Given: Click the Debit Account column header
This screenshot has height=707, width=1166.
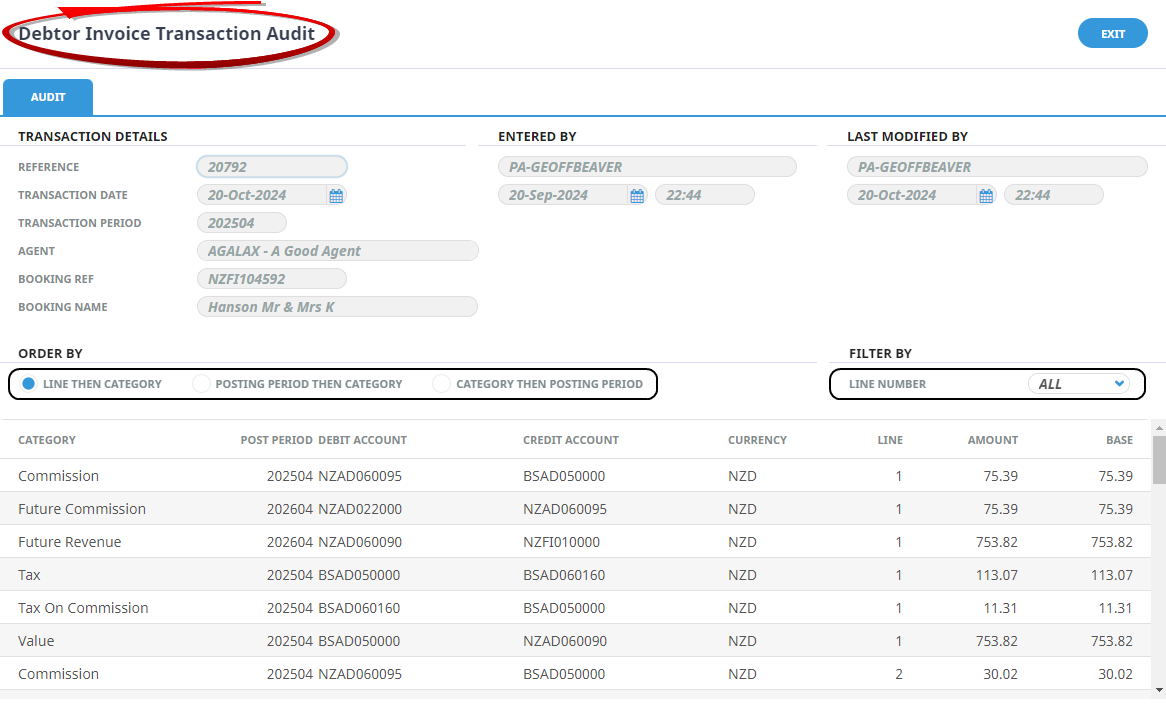Looking at the screenshot, I should [362, 440].
